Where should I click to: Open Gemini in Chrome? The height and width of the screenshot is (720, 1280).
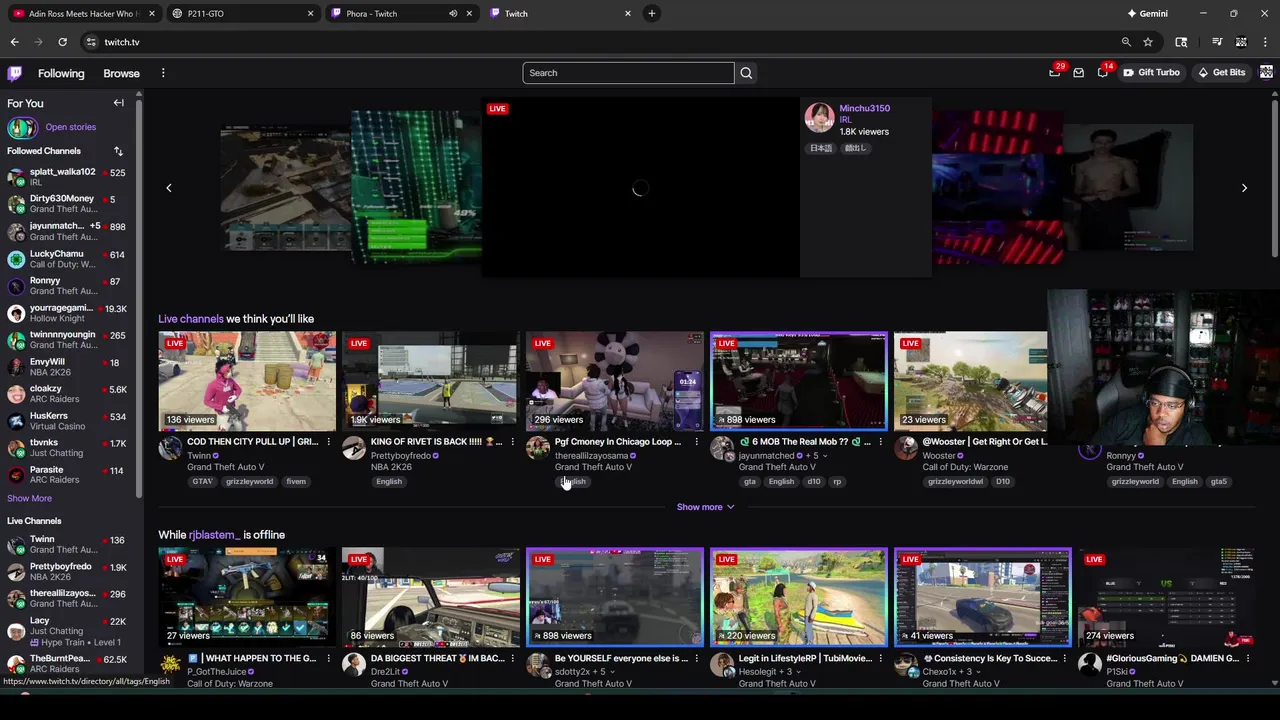1148,13
